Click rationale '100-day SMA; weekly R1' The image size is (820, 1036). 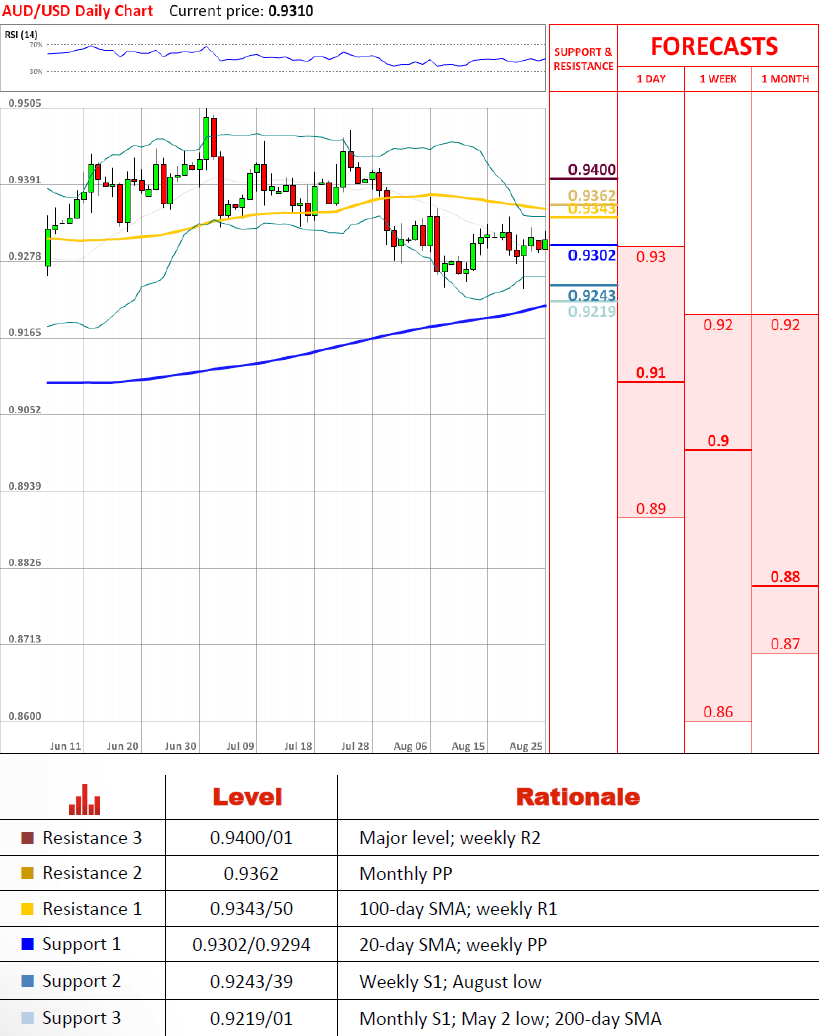click(x=459, y=909)
